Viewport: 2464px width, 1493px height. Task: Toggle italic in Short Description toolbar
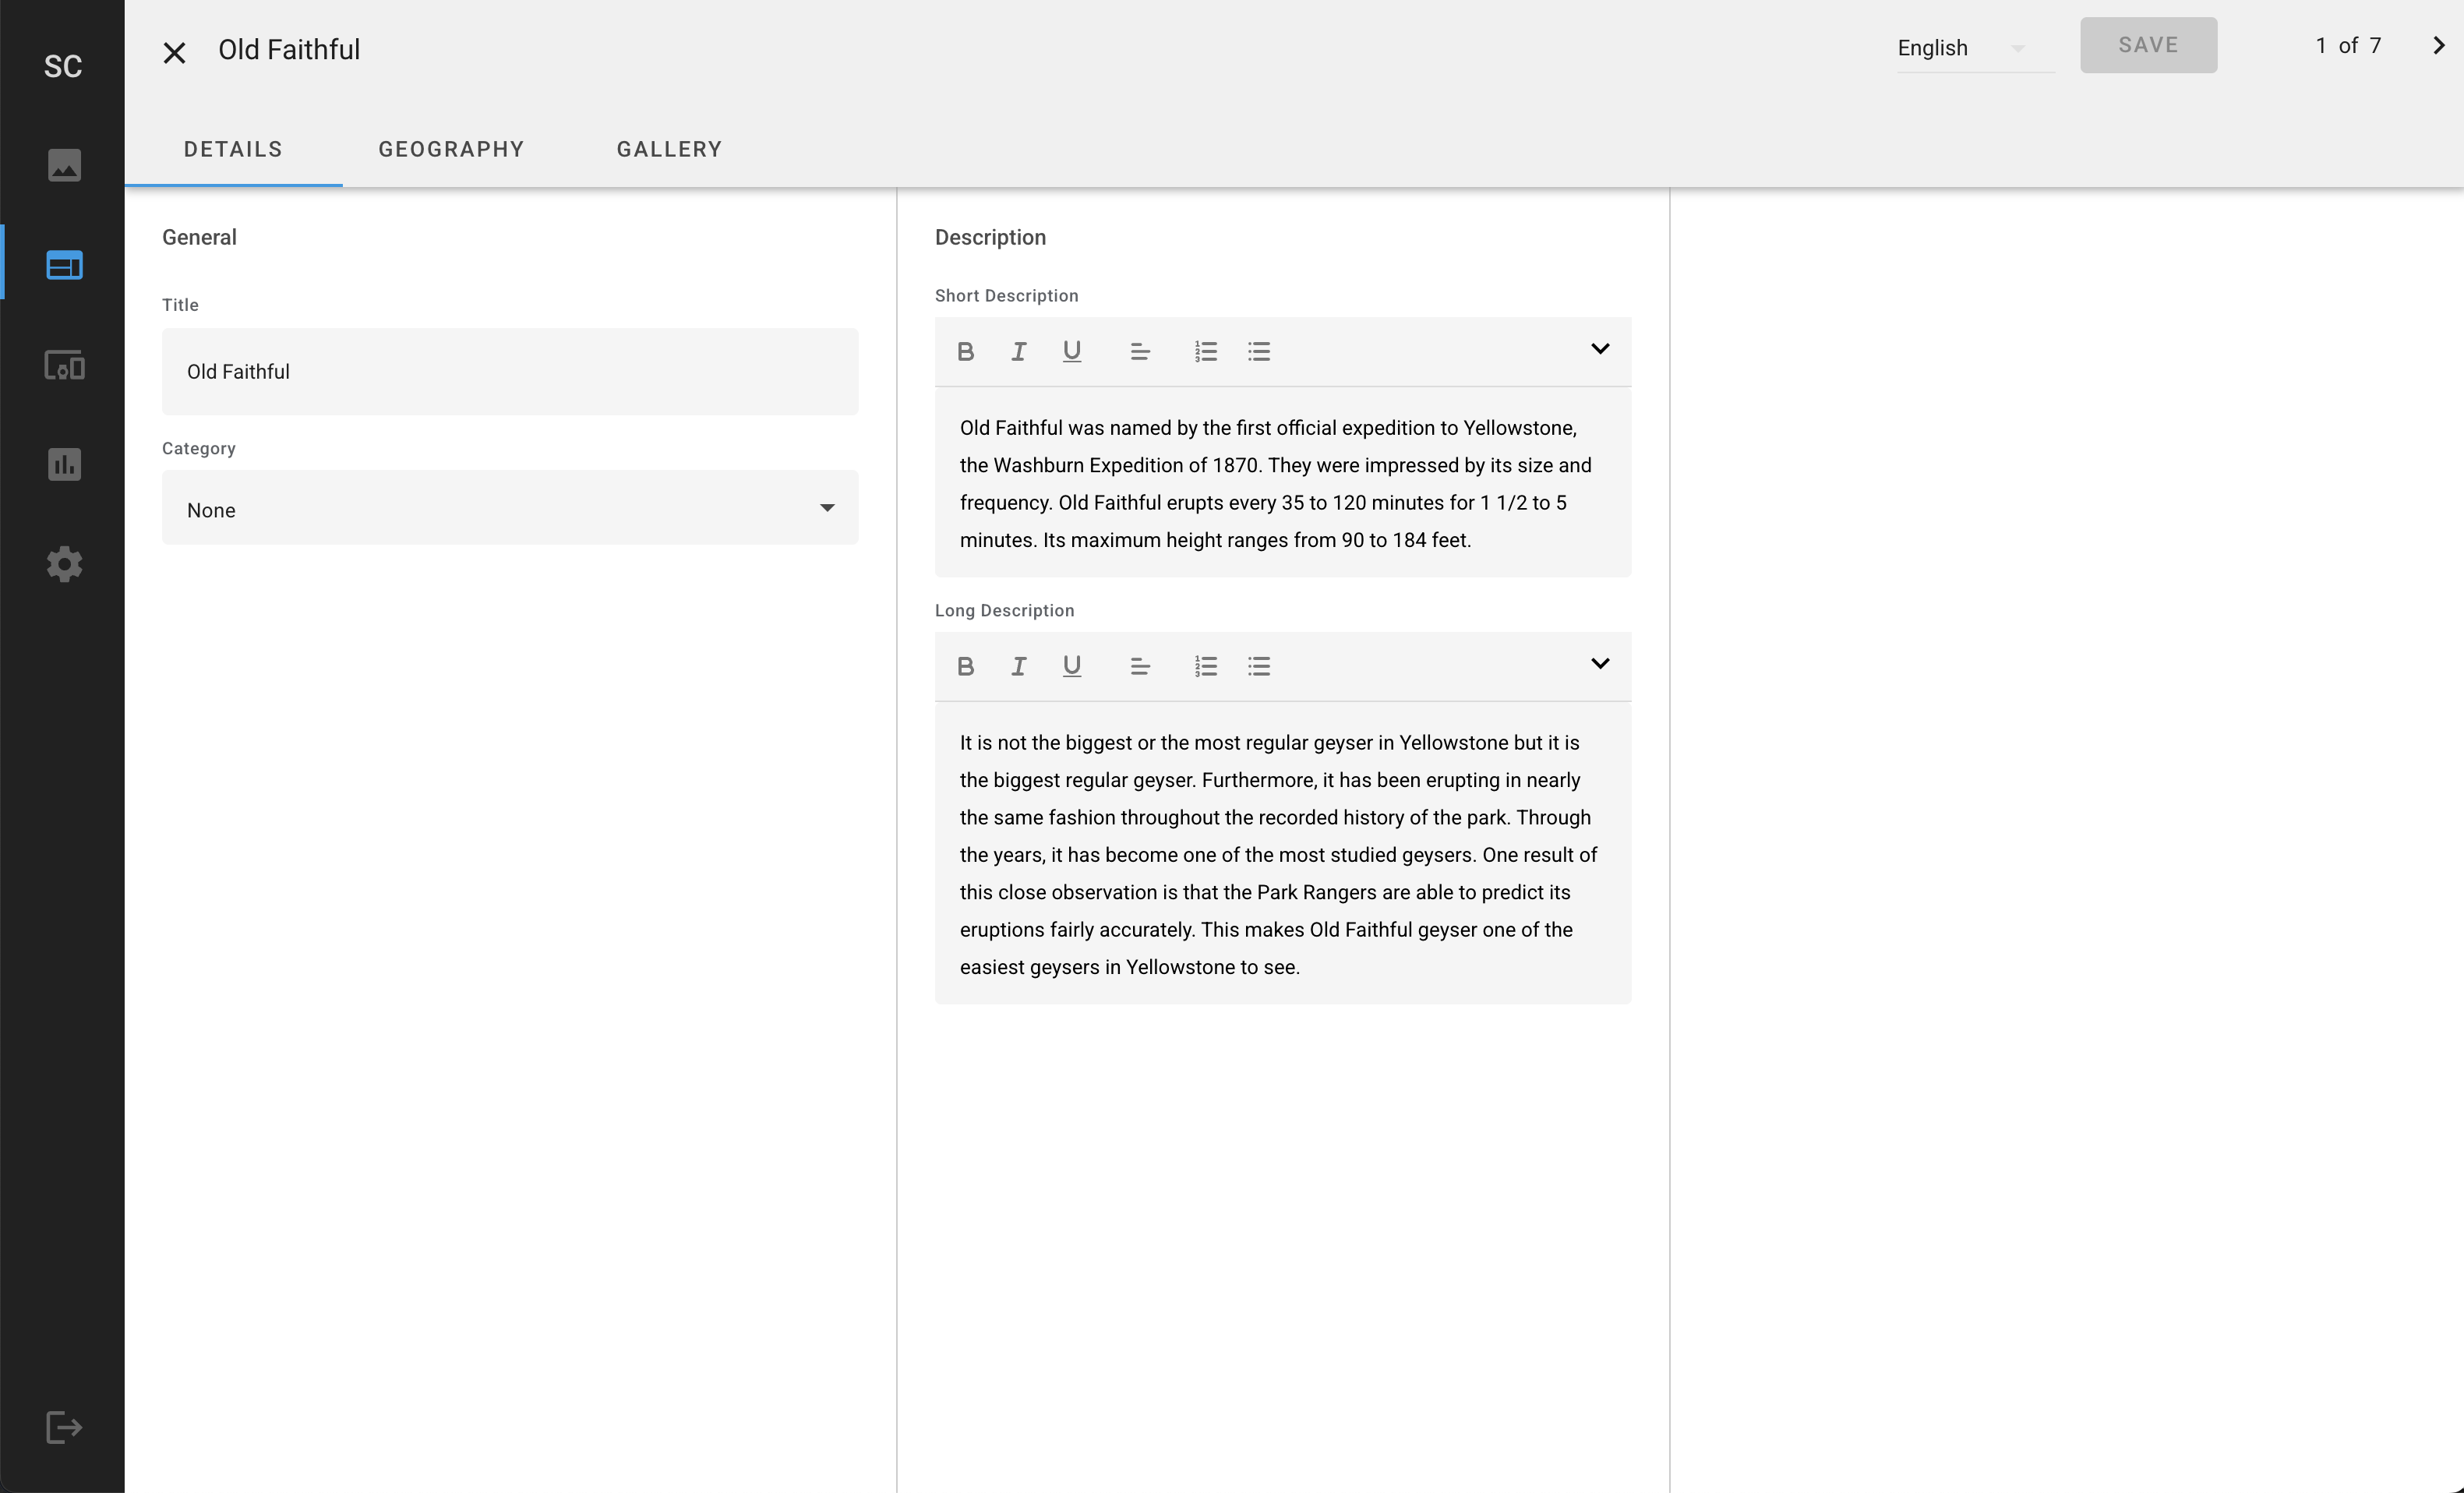[1018, 352]
